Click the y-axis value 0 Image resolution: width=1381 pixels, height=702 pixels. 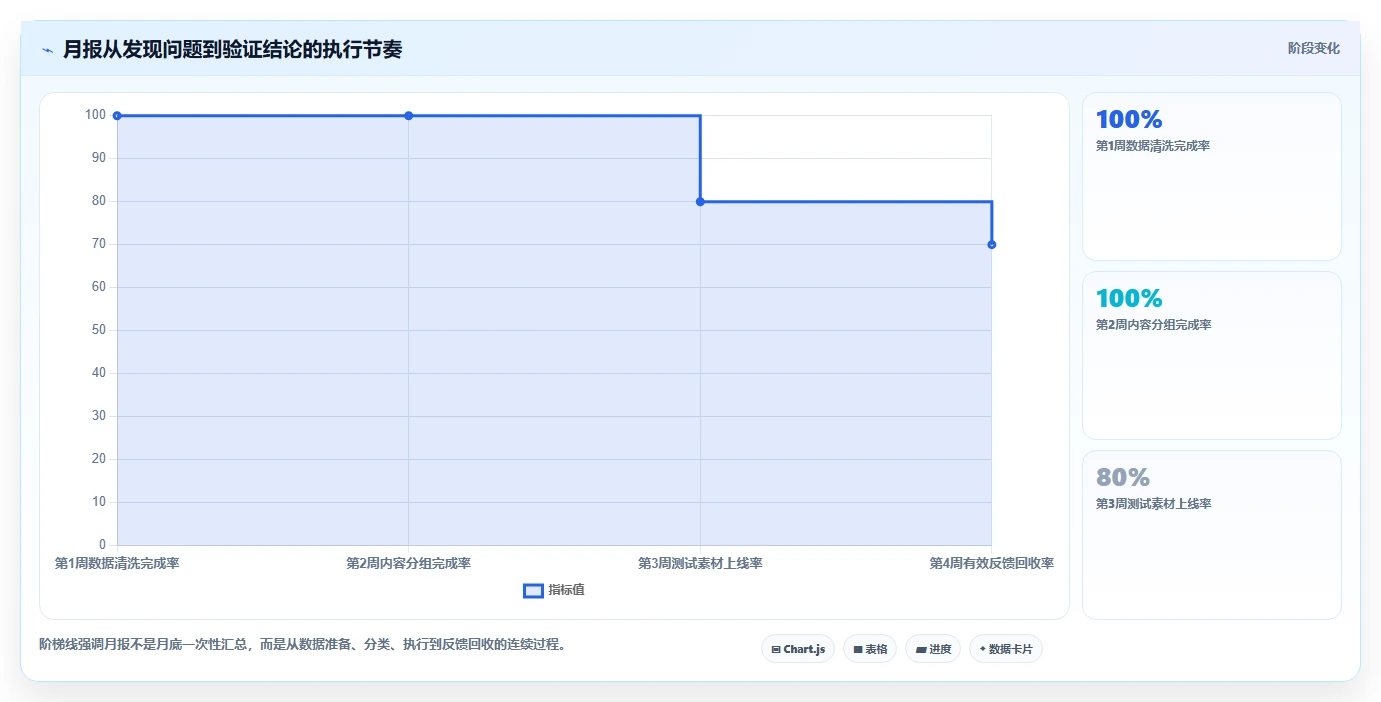click(x=103, y=545)
